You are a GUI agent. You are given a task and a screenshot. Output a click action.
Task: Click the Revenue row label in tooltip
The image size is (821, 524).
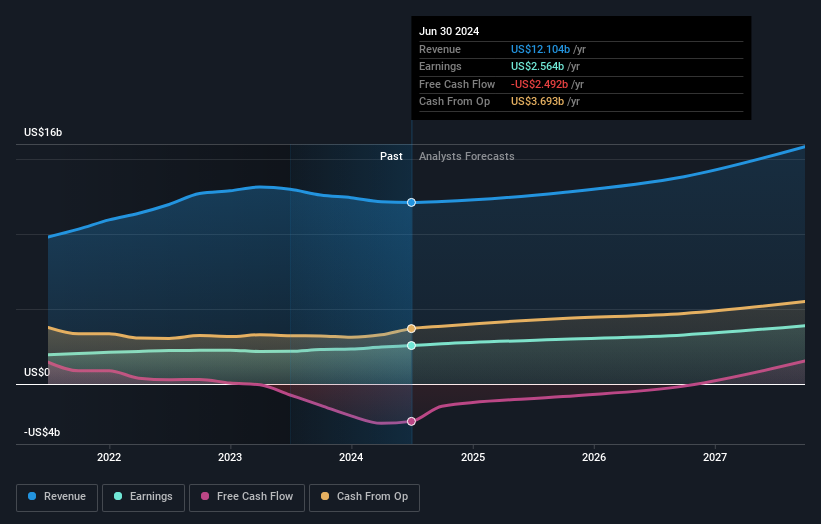(x=440, y=49)
